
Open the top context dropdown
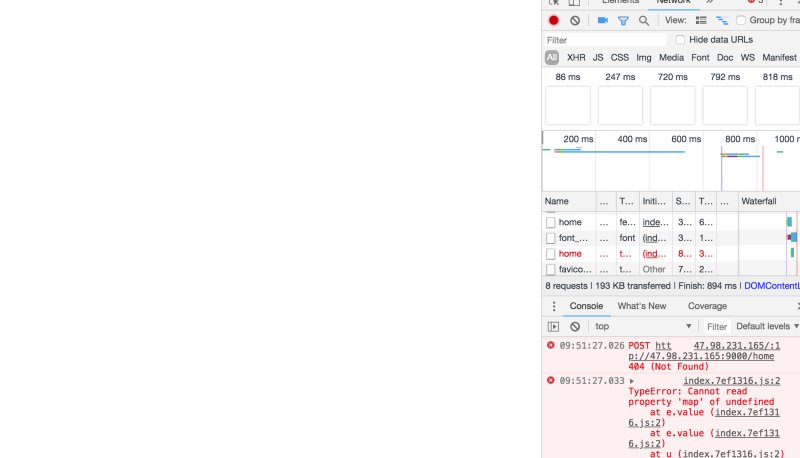click(x=643, y=326)
